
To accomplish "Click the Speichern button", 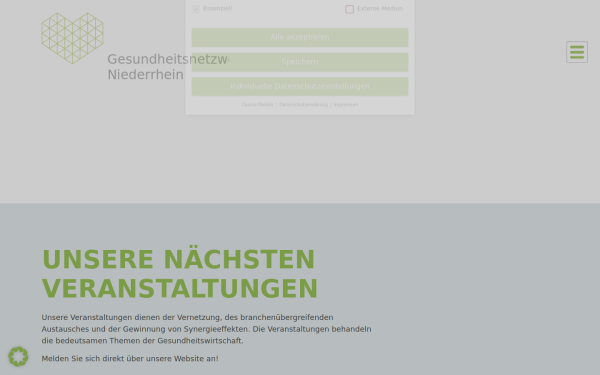I will (300, 62).
